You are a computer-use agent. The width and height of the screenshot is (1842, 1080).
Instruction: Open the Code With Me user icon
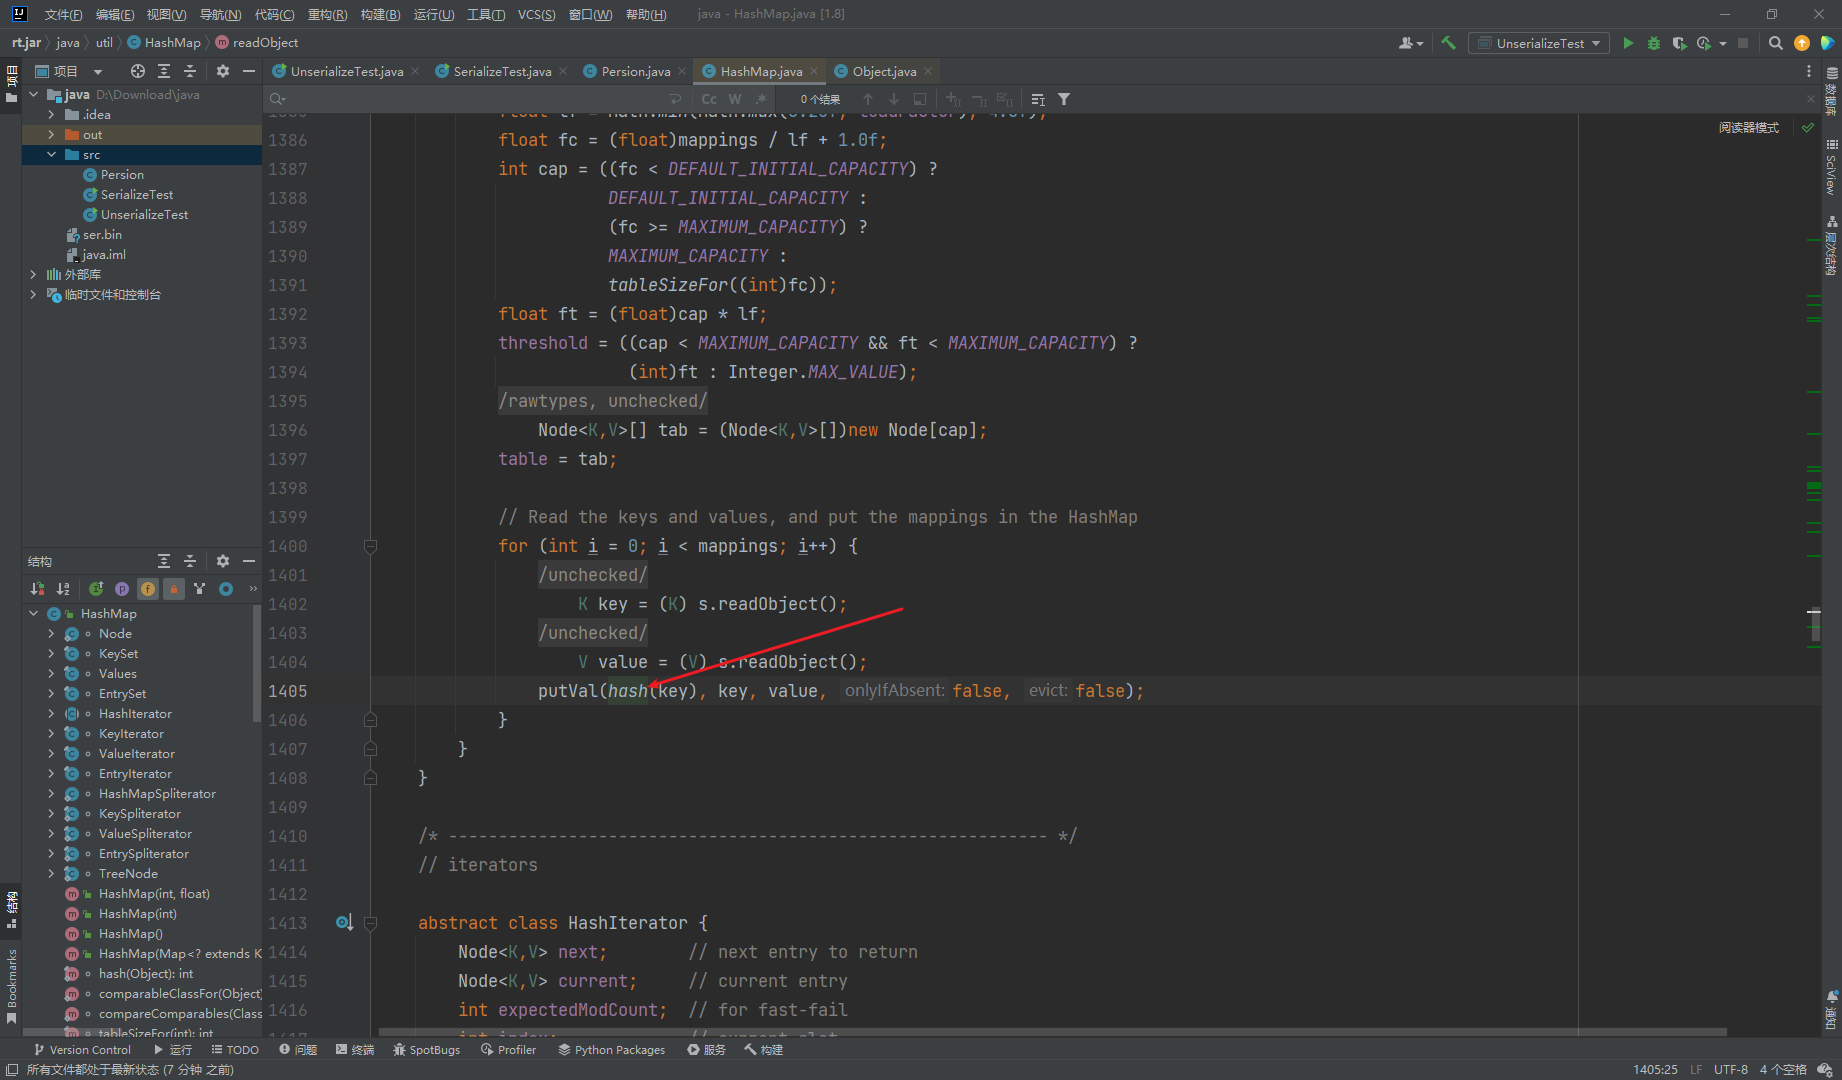pos(1410,43)
